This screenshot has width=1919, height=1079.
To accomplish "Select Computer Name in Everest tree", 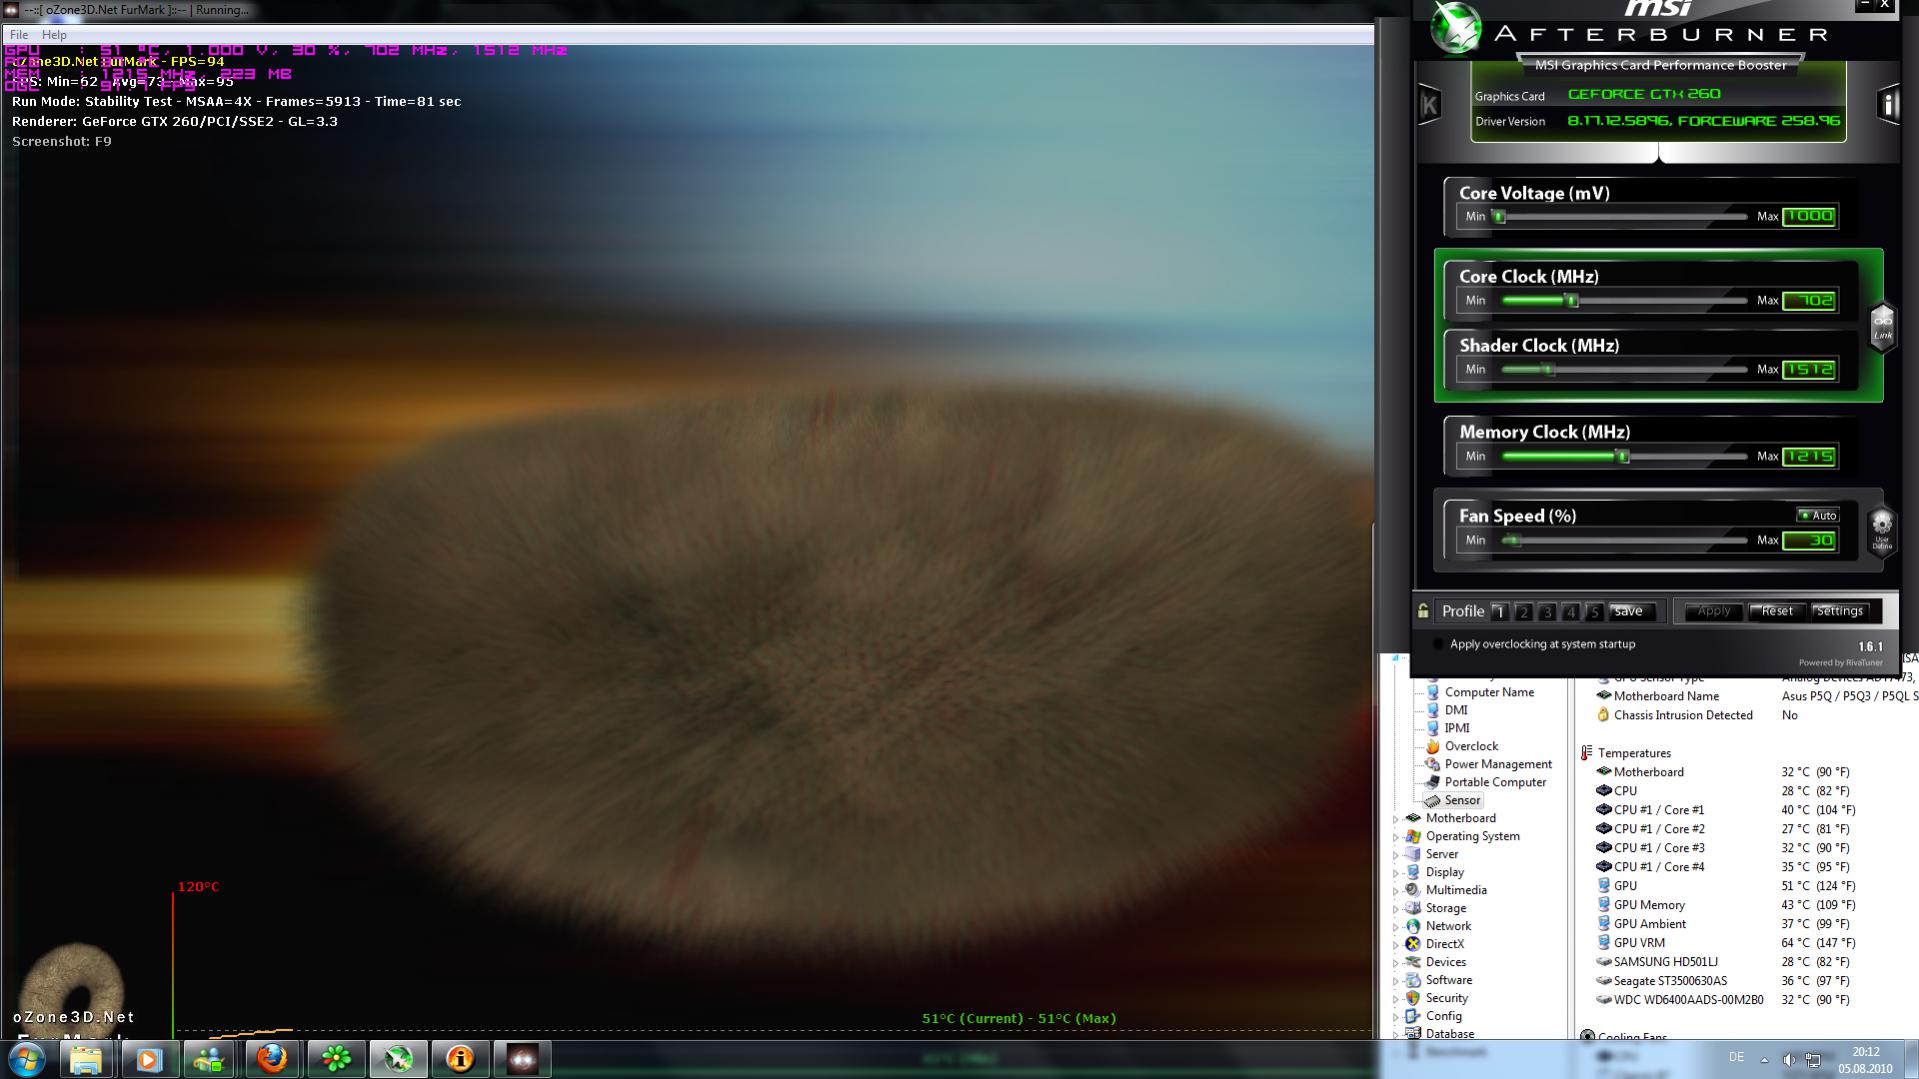I will tap(1488, 692).
